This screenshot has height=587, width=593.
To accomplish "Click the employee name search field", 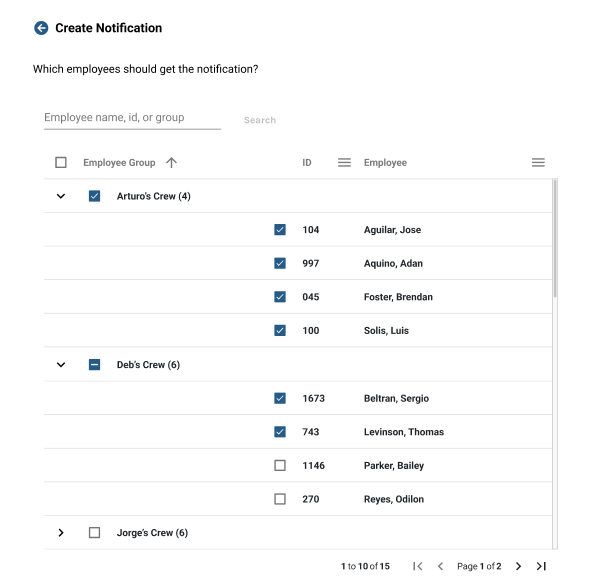I will pyautogui.click(x=132, y=118).
